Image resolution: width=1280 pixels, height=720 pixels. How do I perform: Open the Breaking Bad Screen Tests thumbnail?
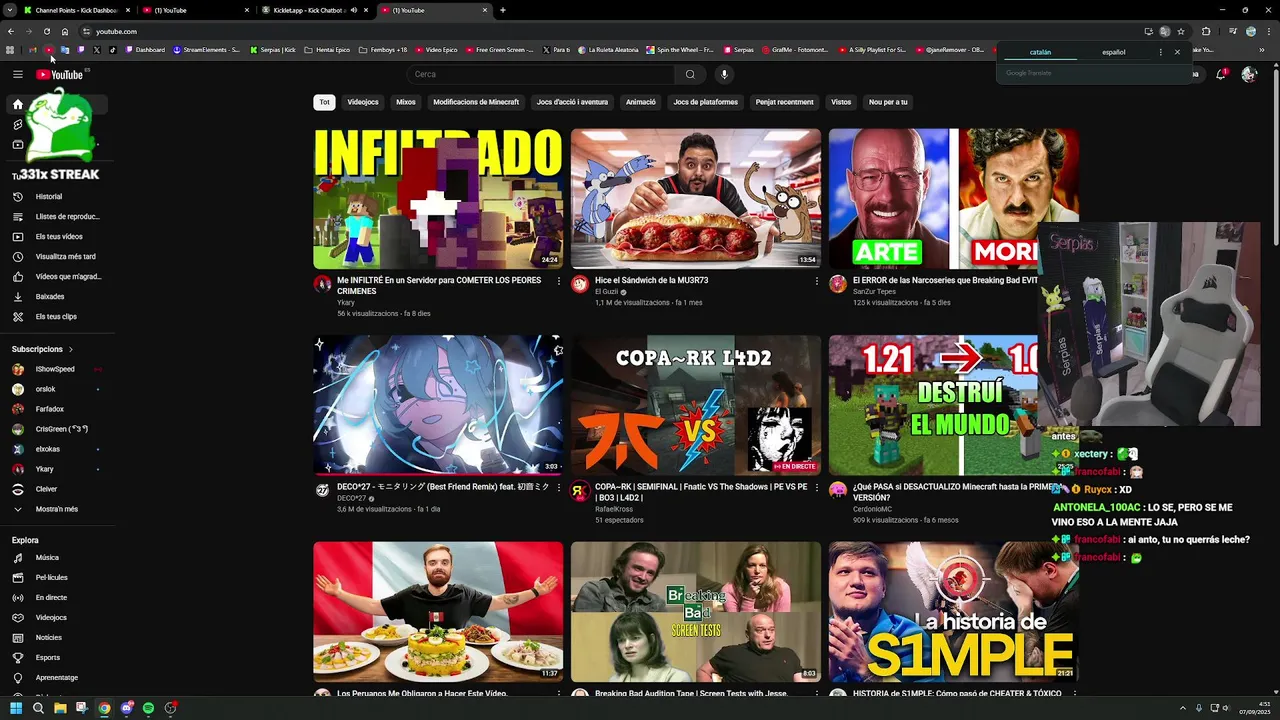[x=696, y=611]
